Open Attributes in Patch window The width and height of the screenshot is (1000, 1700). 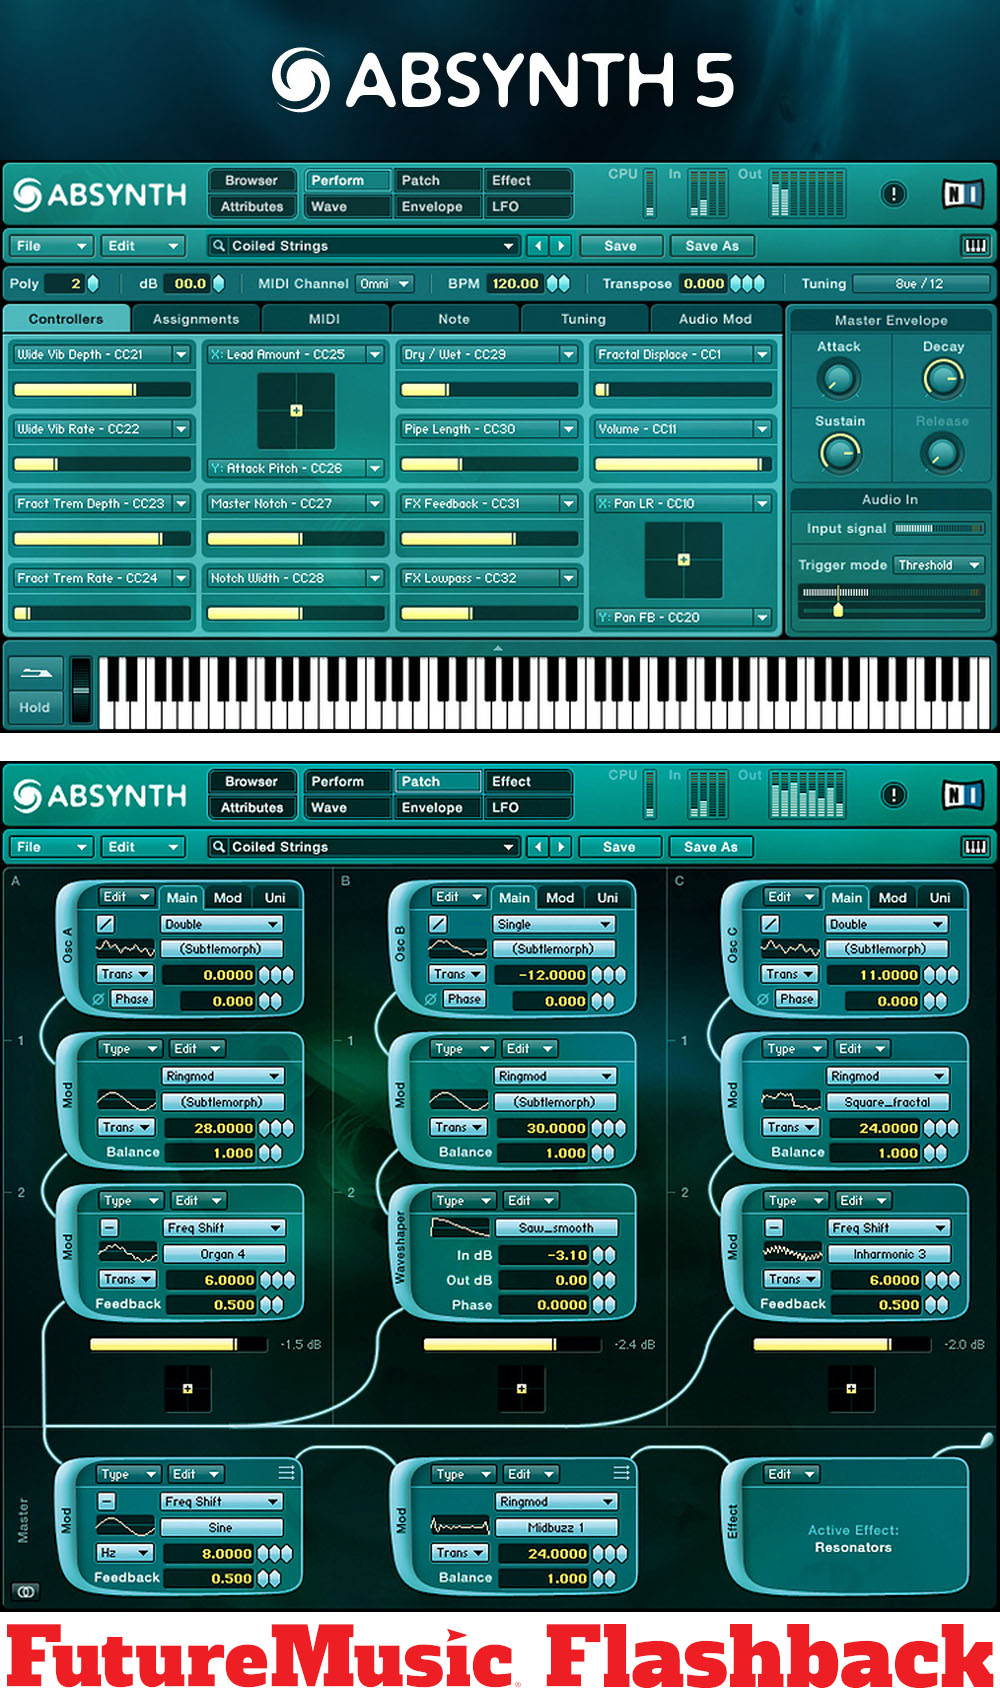pyautogui.click(x=252, y=808)
